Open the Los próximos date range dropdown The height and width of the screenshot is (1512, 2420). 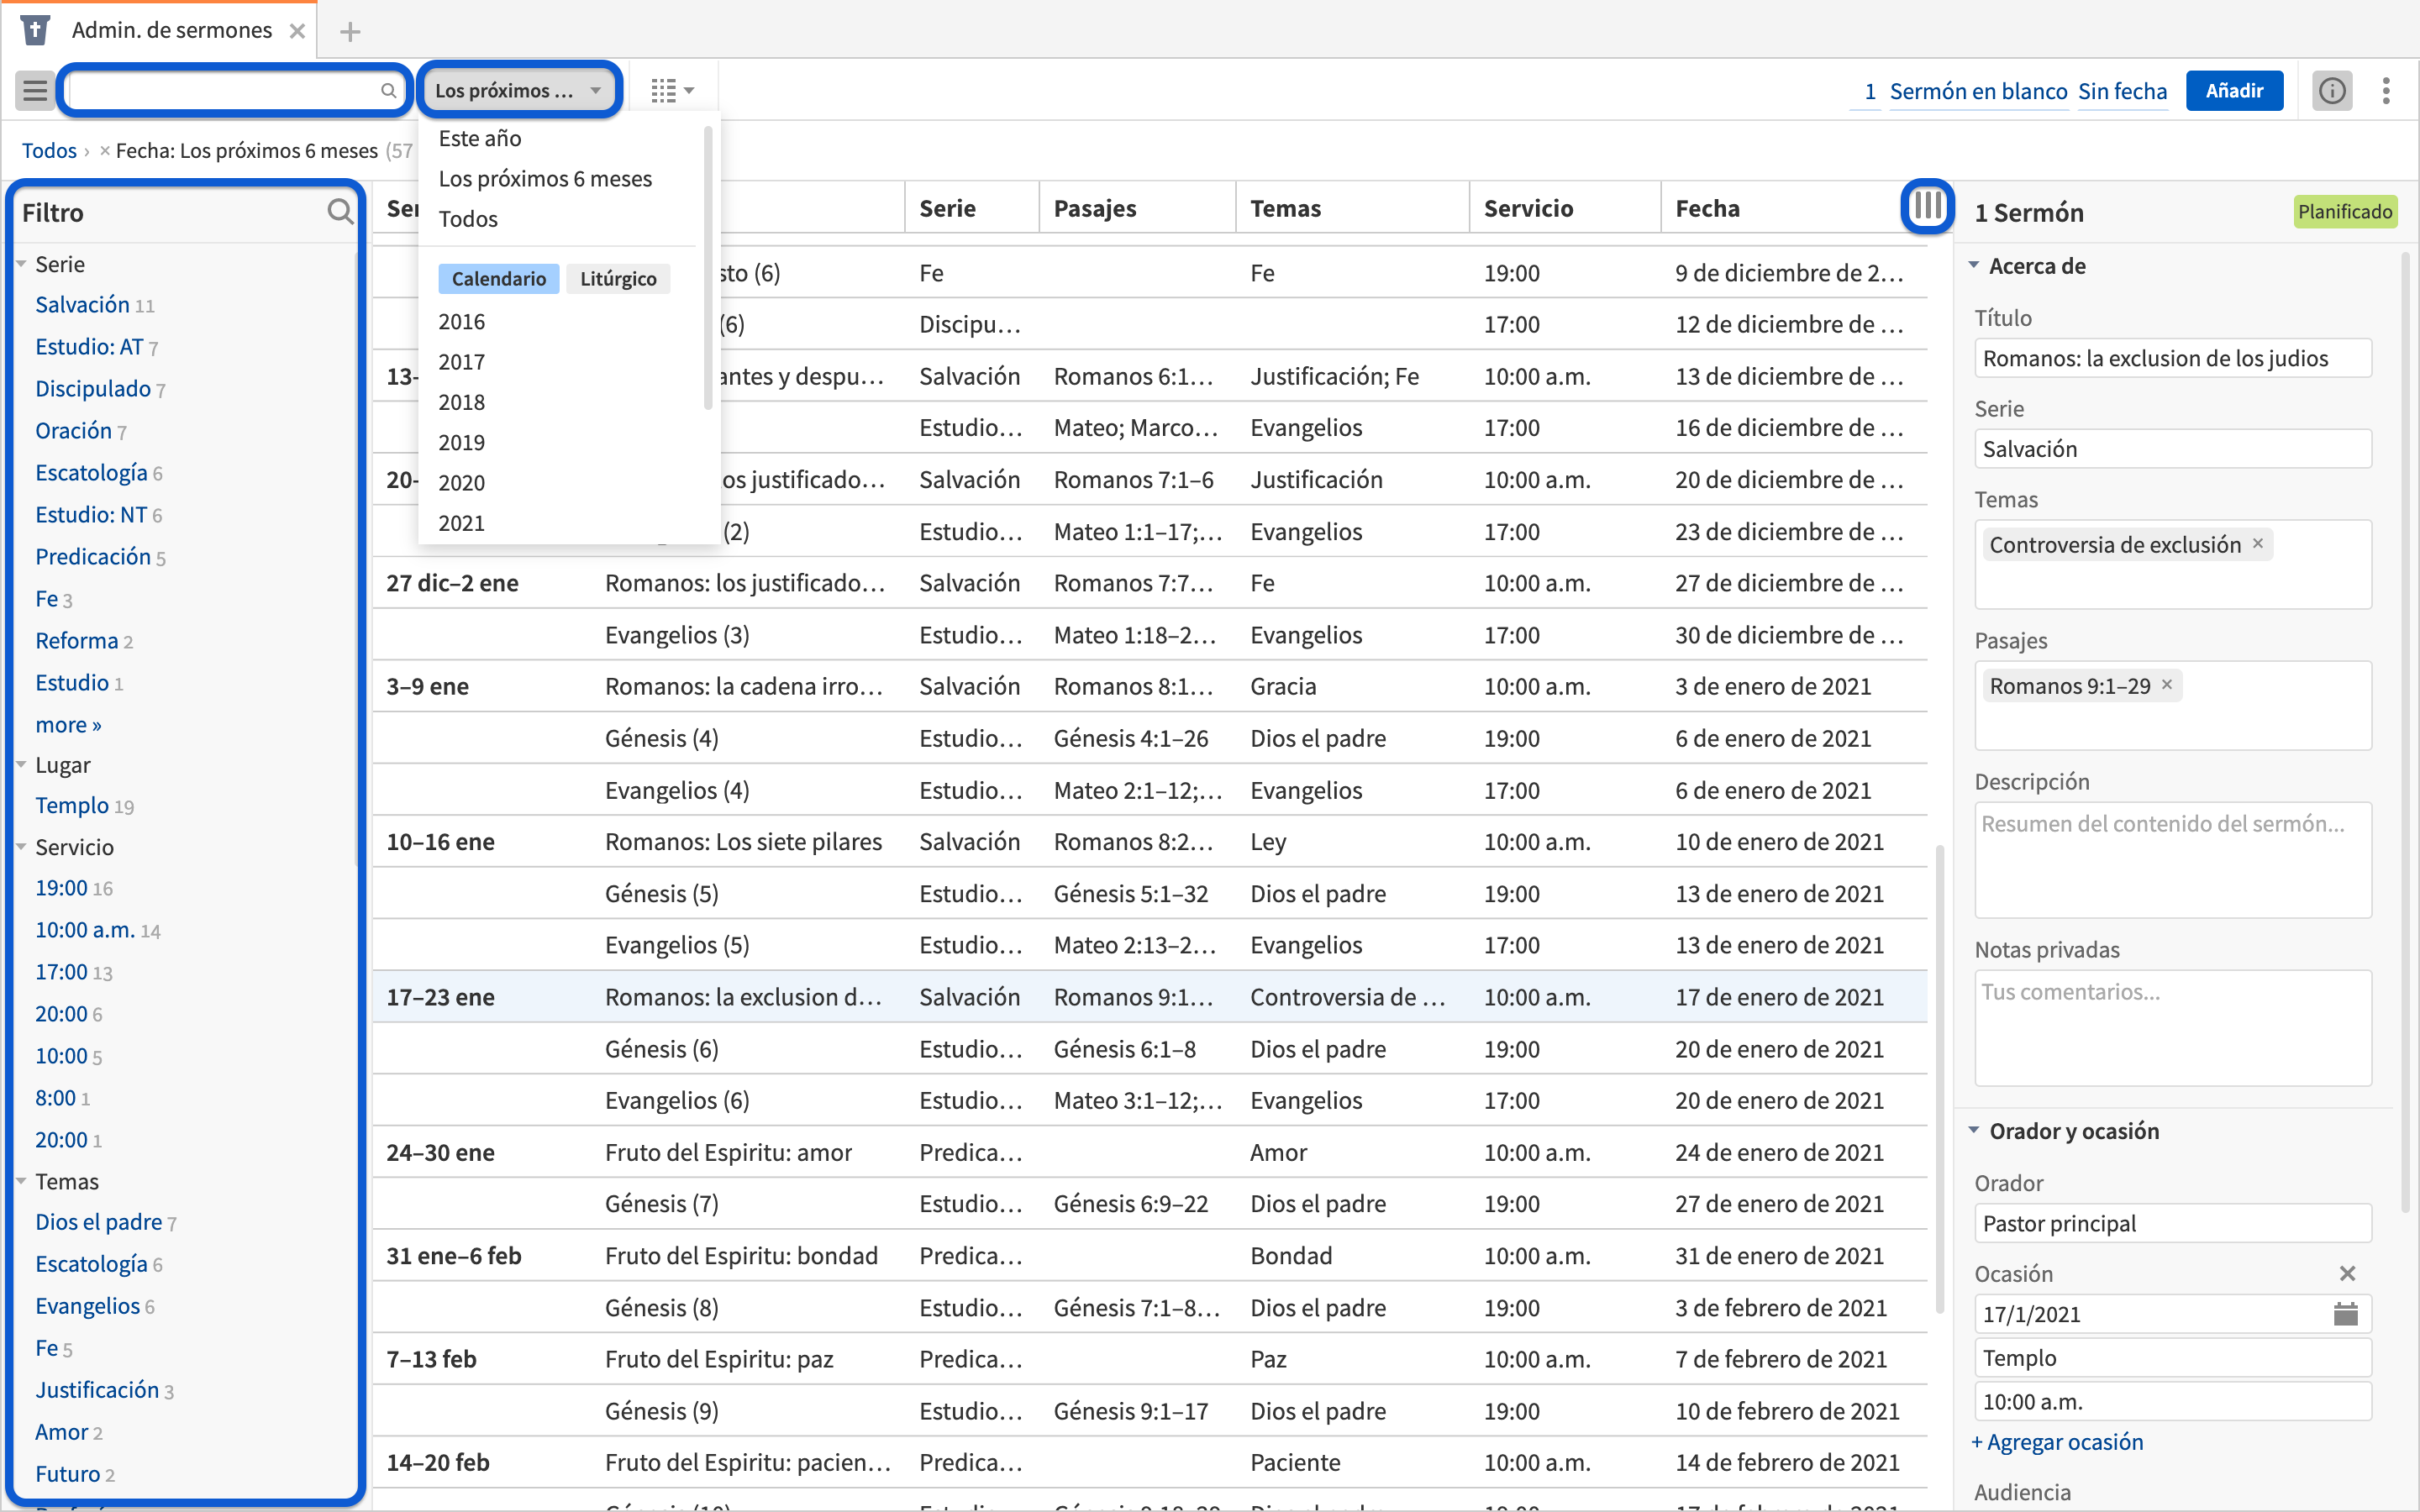[519, 91]
